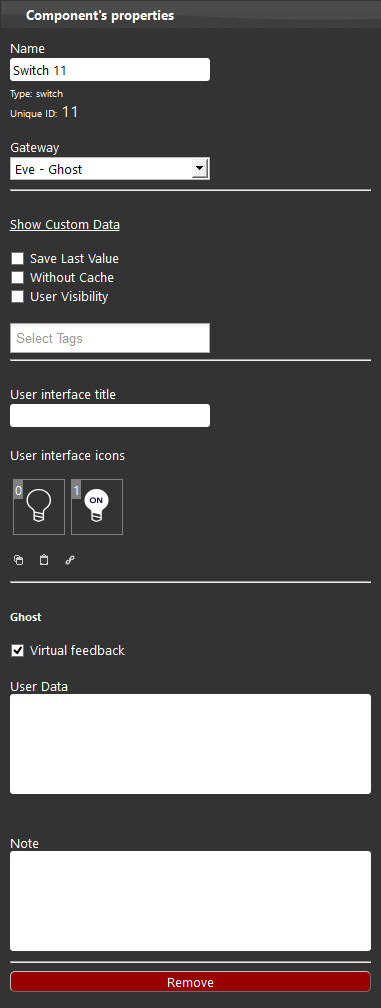
Task: Open the Gateway dropdown arrow
Action: [200, 169]
